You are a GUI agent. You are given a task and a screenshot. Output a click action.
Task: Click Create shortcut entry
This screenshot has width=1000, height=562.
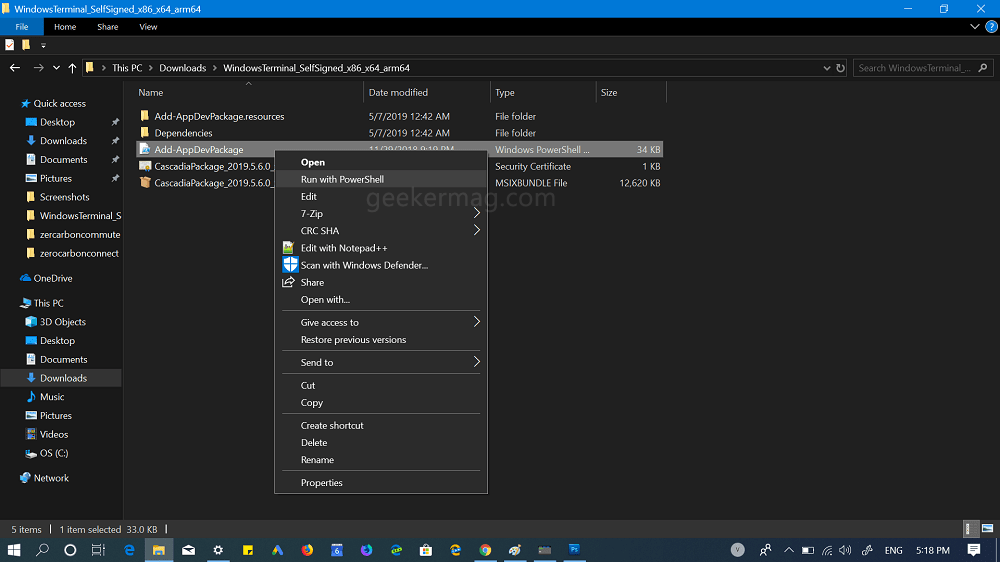click(380, 425)
